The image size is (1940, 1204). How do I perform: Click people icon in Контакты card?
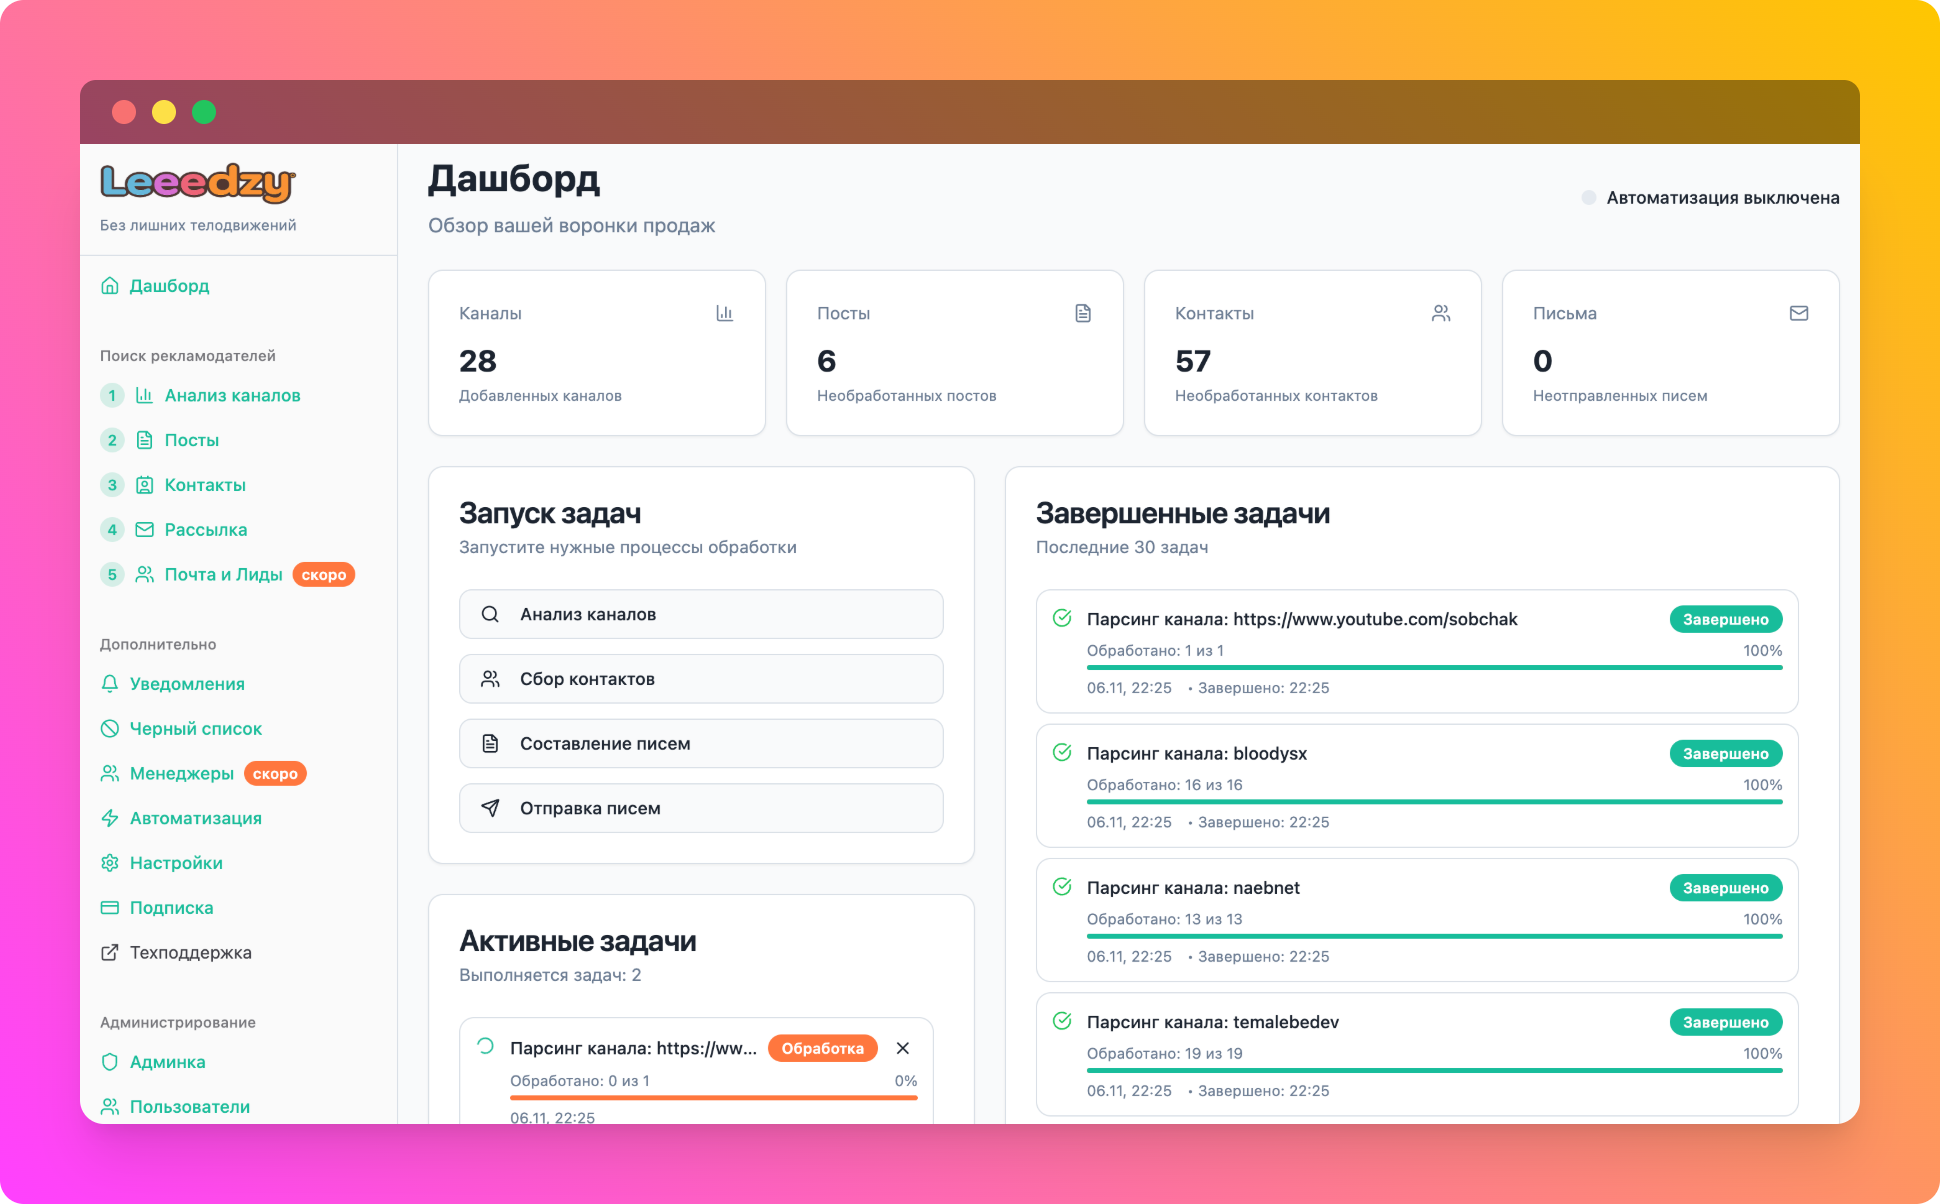pyautogui.click(x=1441, y=314)
